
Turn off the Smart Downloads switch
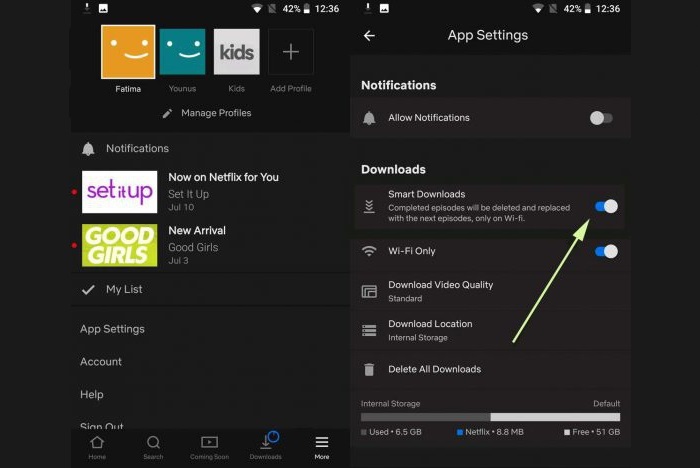tap(606, 206)
